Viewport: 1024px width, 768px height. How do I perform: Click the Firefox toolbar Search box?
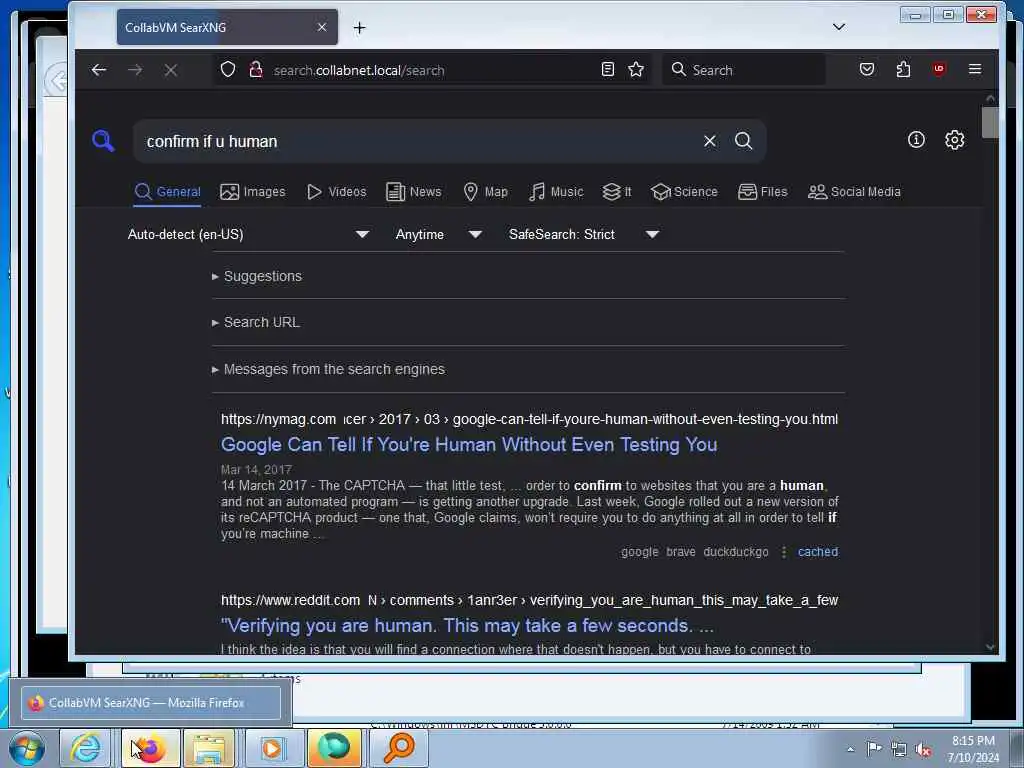click(x=744, y=70)
